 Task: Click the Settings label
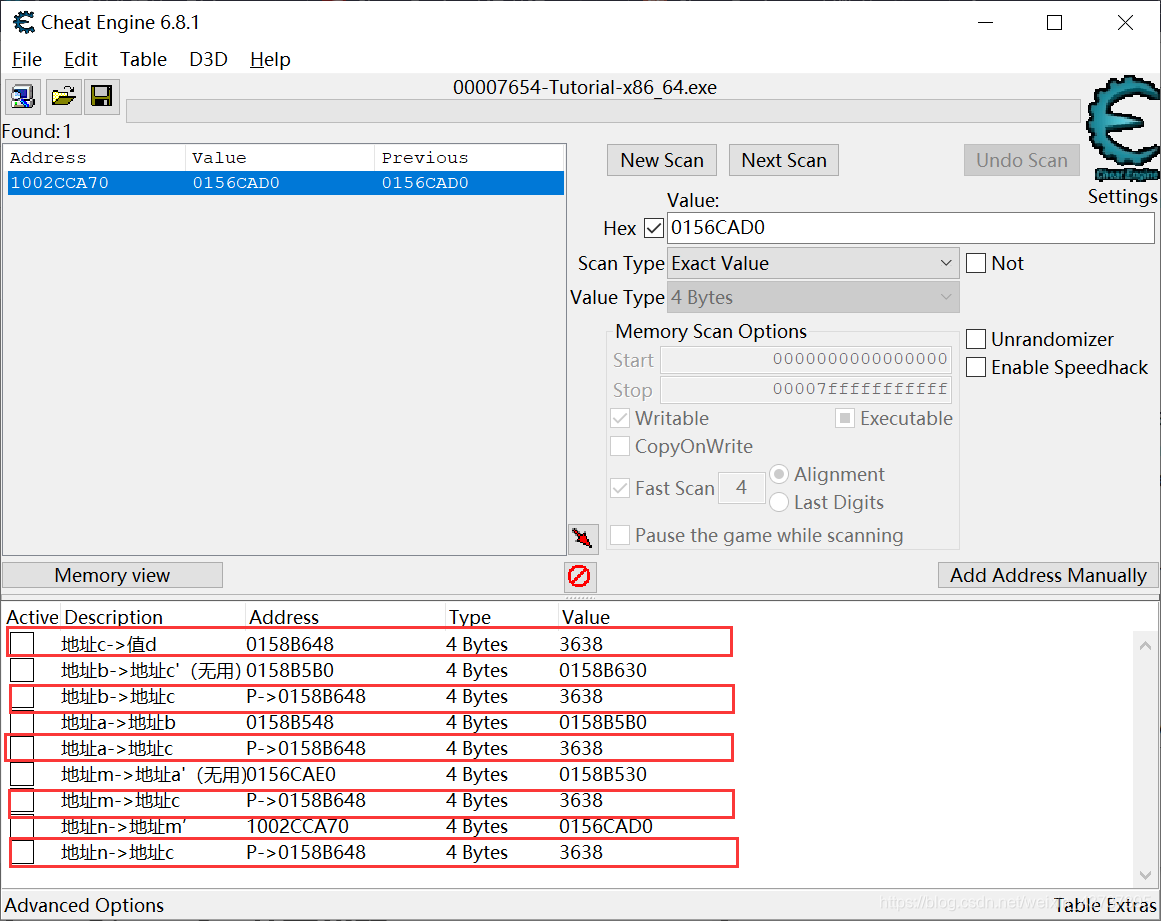point(1122,197)
